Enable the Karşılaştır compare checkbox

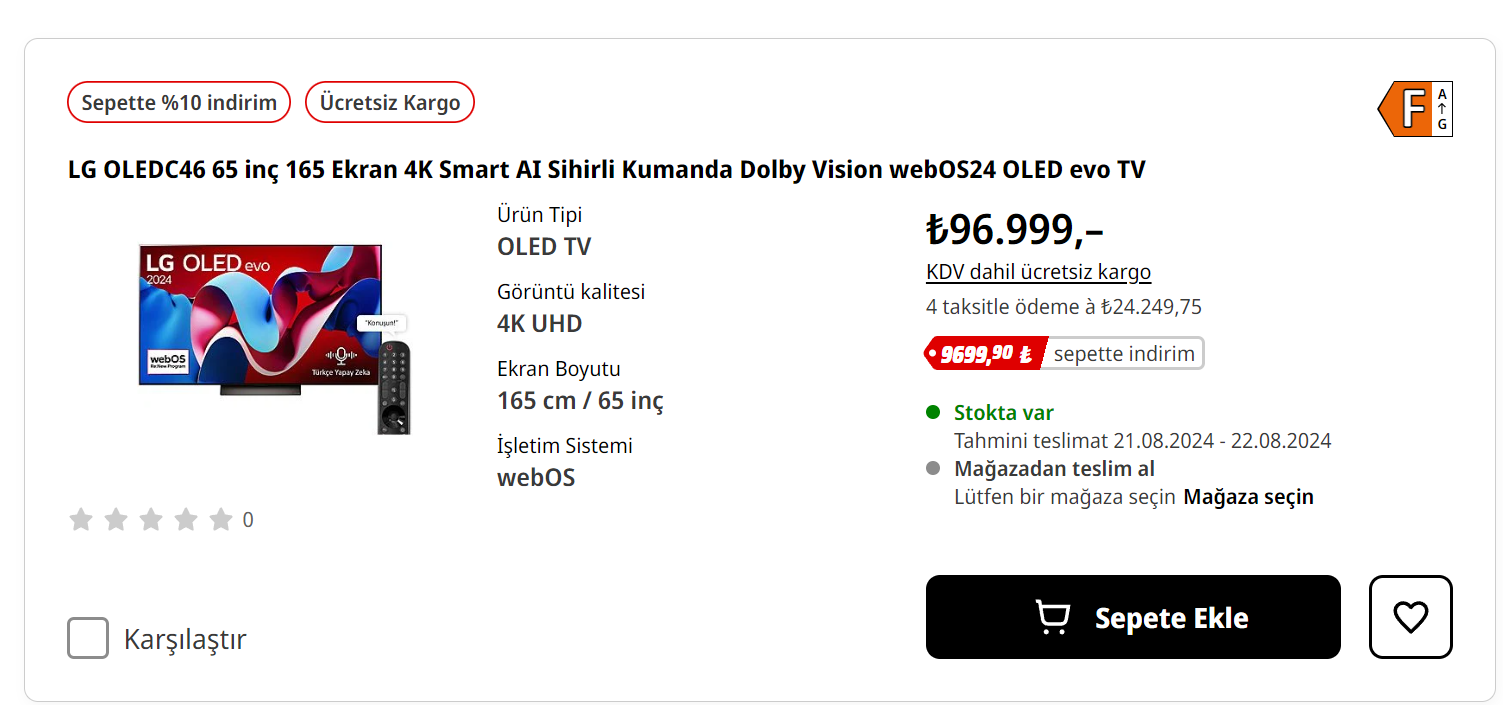[x=88, y=638]
